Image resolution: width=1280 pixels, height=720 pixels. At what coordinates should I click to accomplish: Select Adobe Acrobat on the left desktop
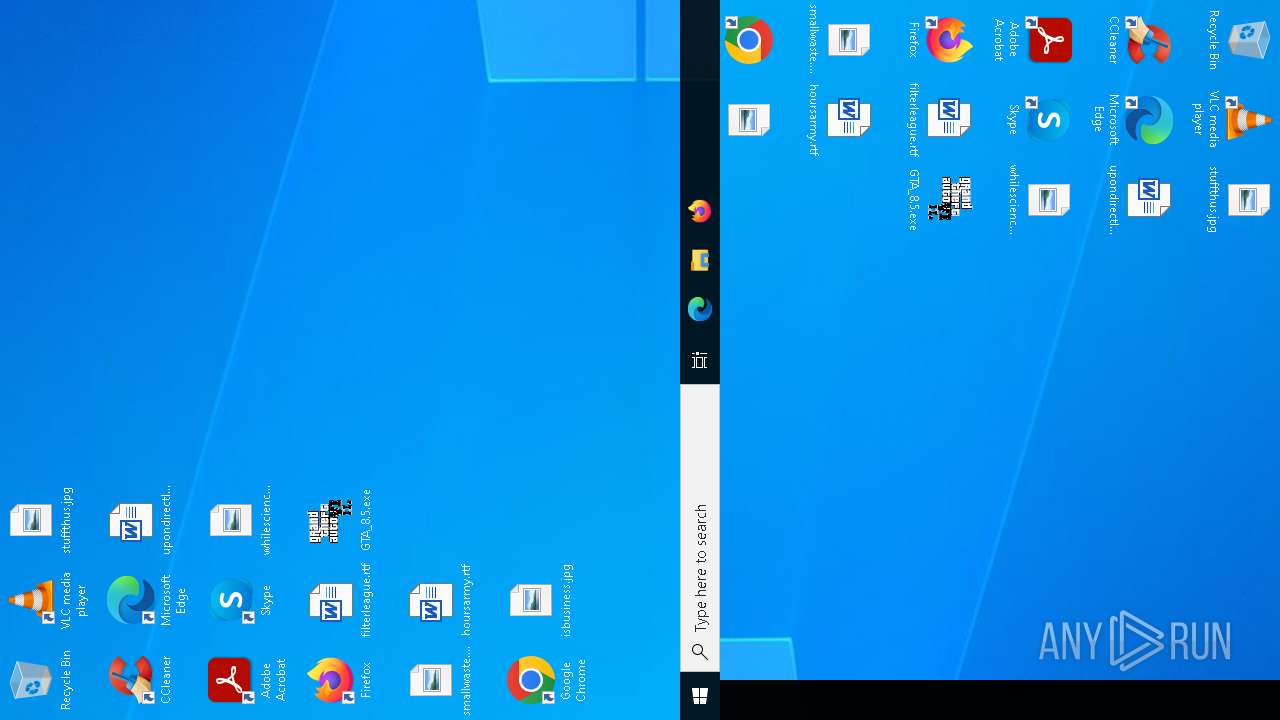point(245,680)
